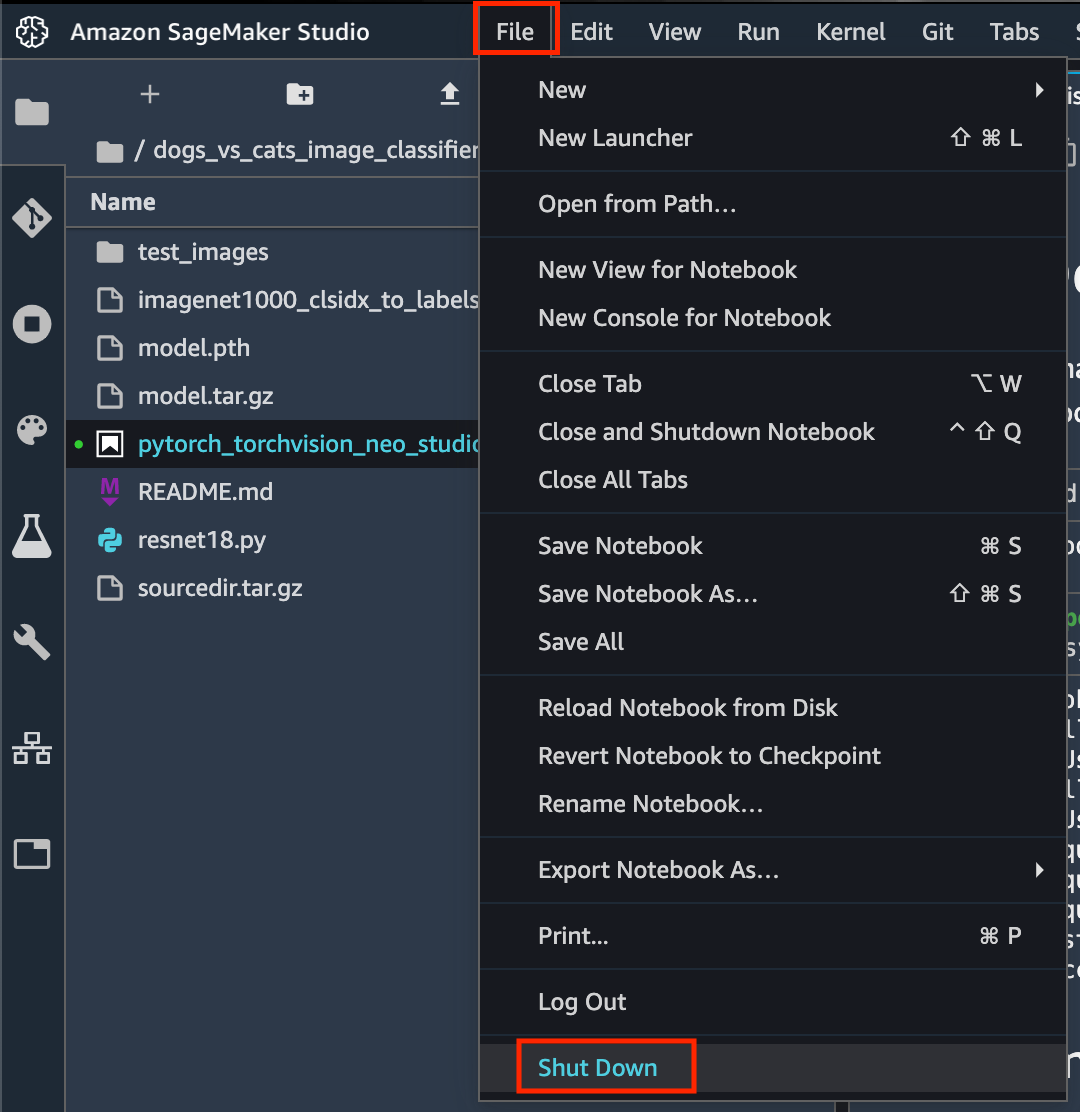Image resolution: width=1080 pixels, height=1112 pixels.
Task: Sort files by the Name column header
Action: point(123,202)
